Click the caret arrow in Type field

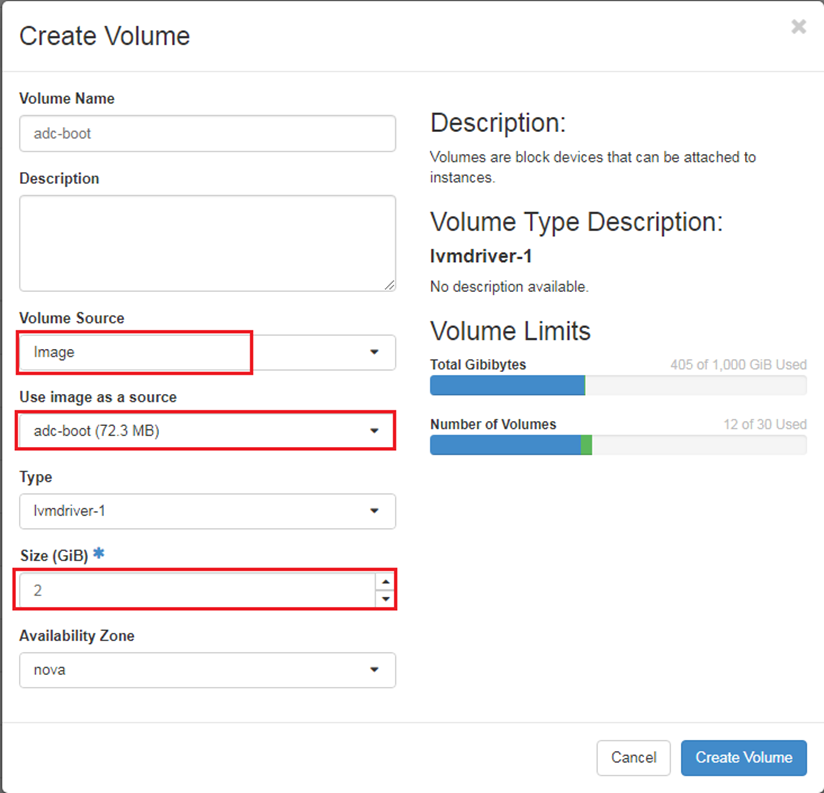[x=375, y=511]
